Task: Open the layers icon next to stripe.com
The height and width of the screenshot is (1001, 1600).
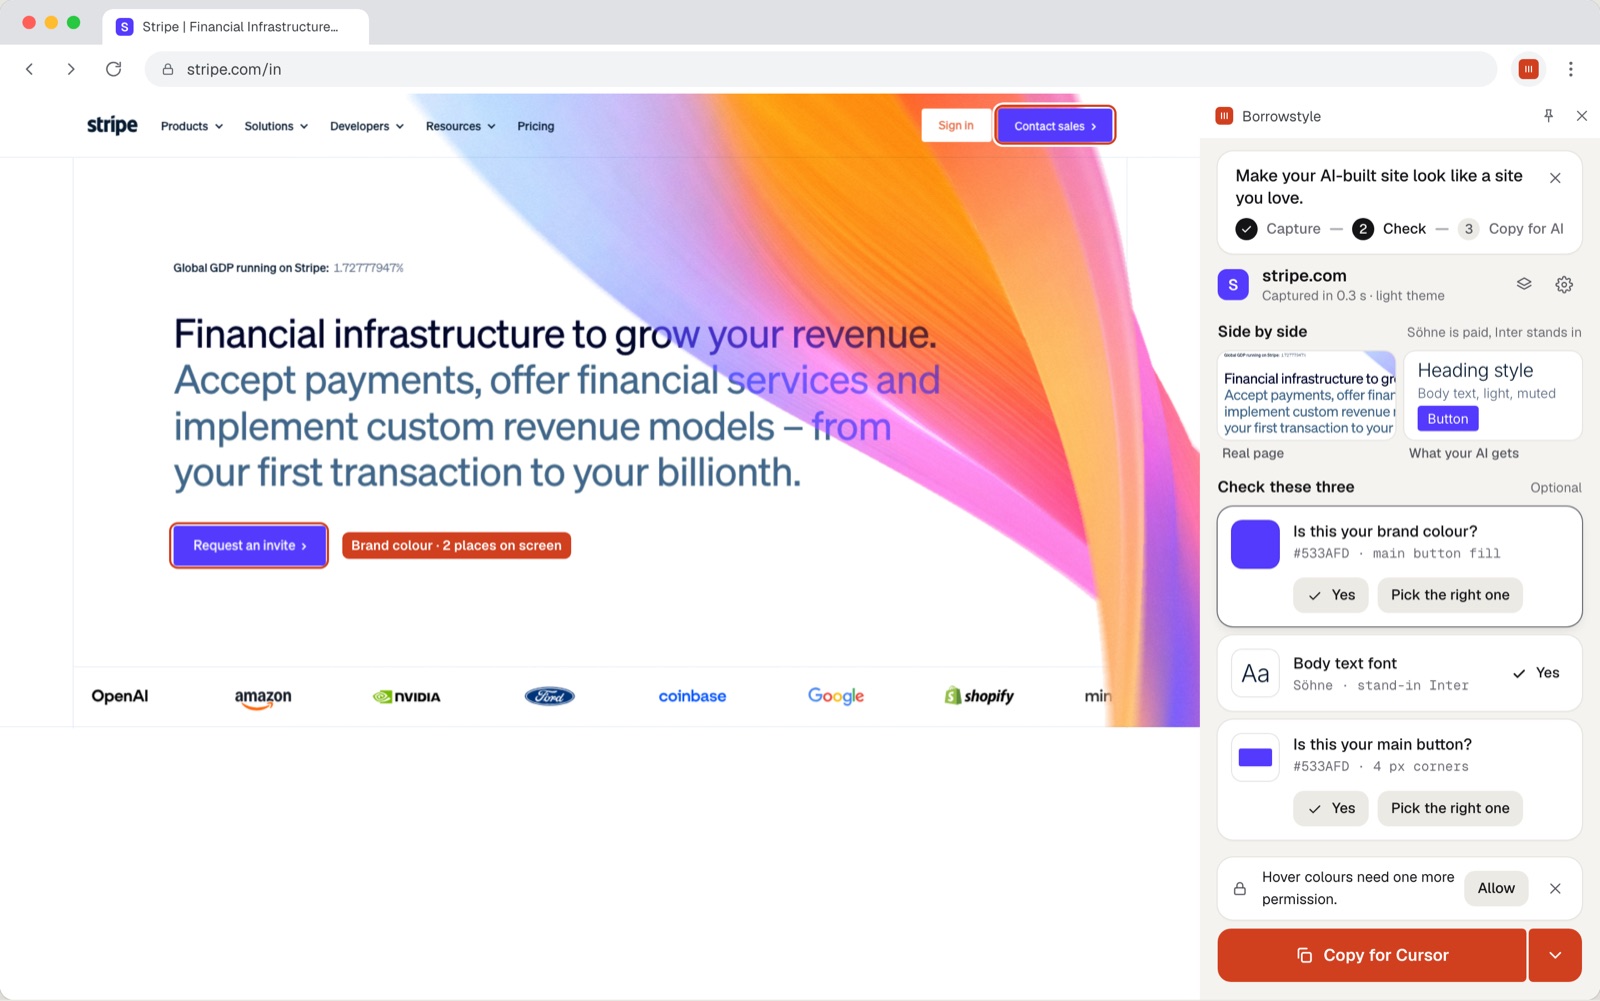Action: click(x=1524, y=284)
